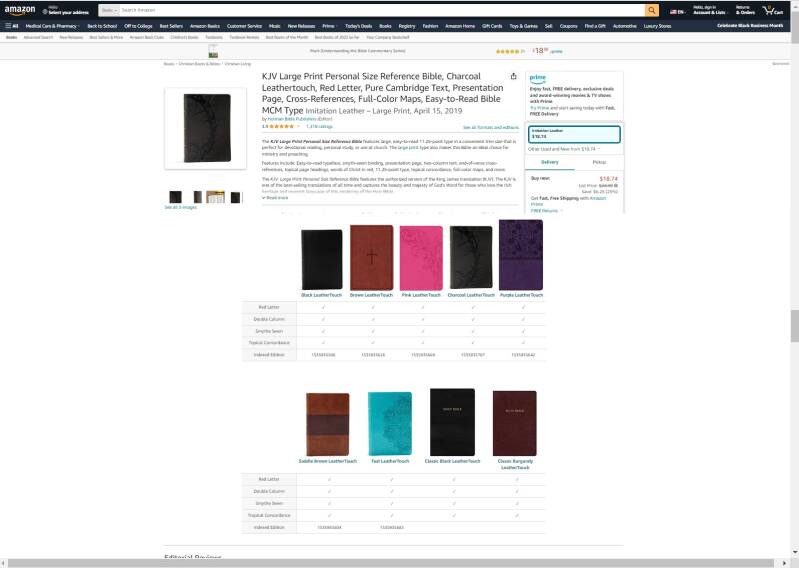Screen dimensions: 799x568
Task: Select the open-pages image thumbnail
Action: coord(216,197)
